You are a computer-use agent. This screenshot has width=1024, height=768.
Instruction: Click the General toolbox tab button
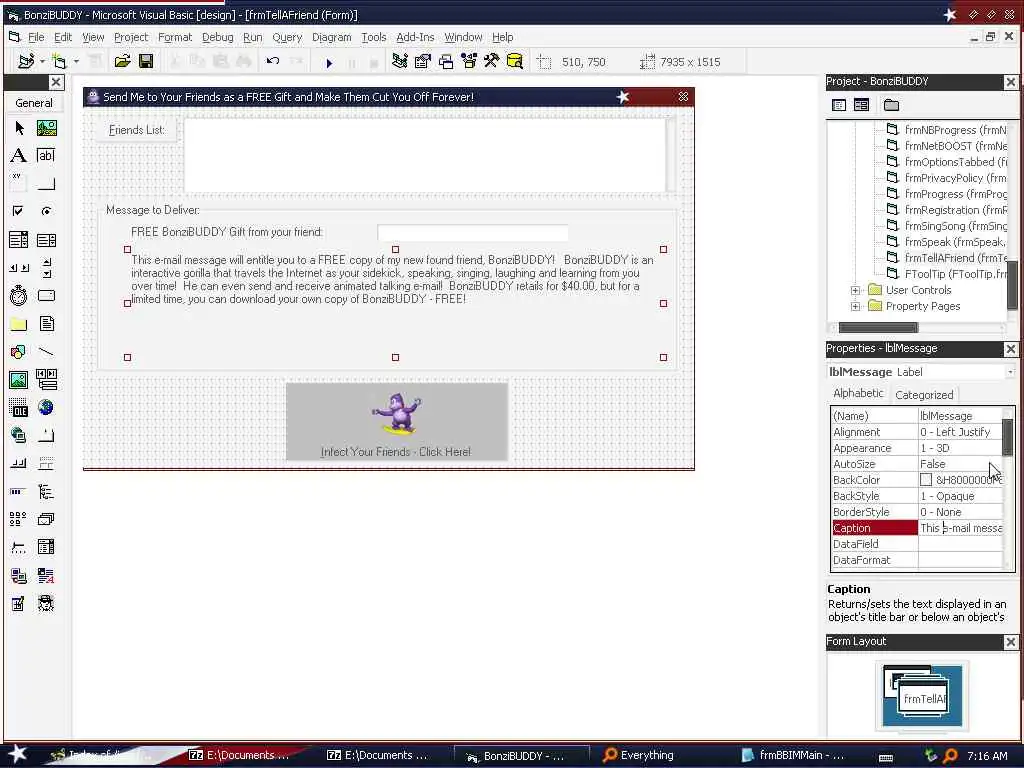pos(34,103)
